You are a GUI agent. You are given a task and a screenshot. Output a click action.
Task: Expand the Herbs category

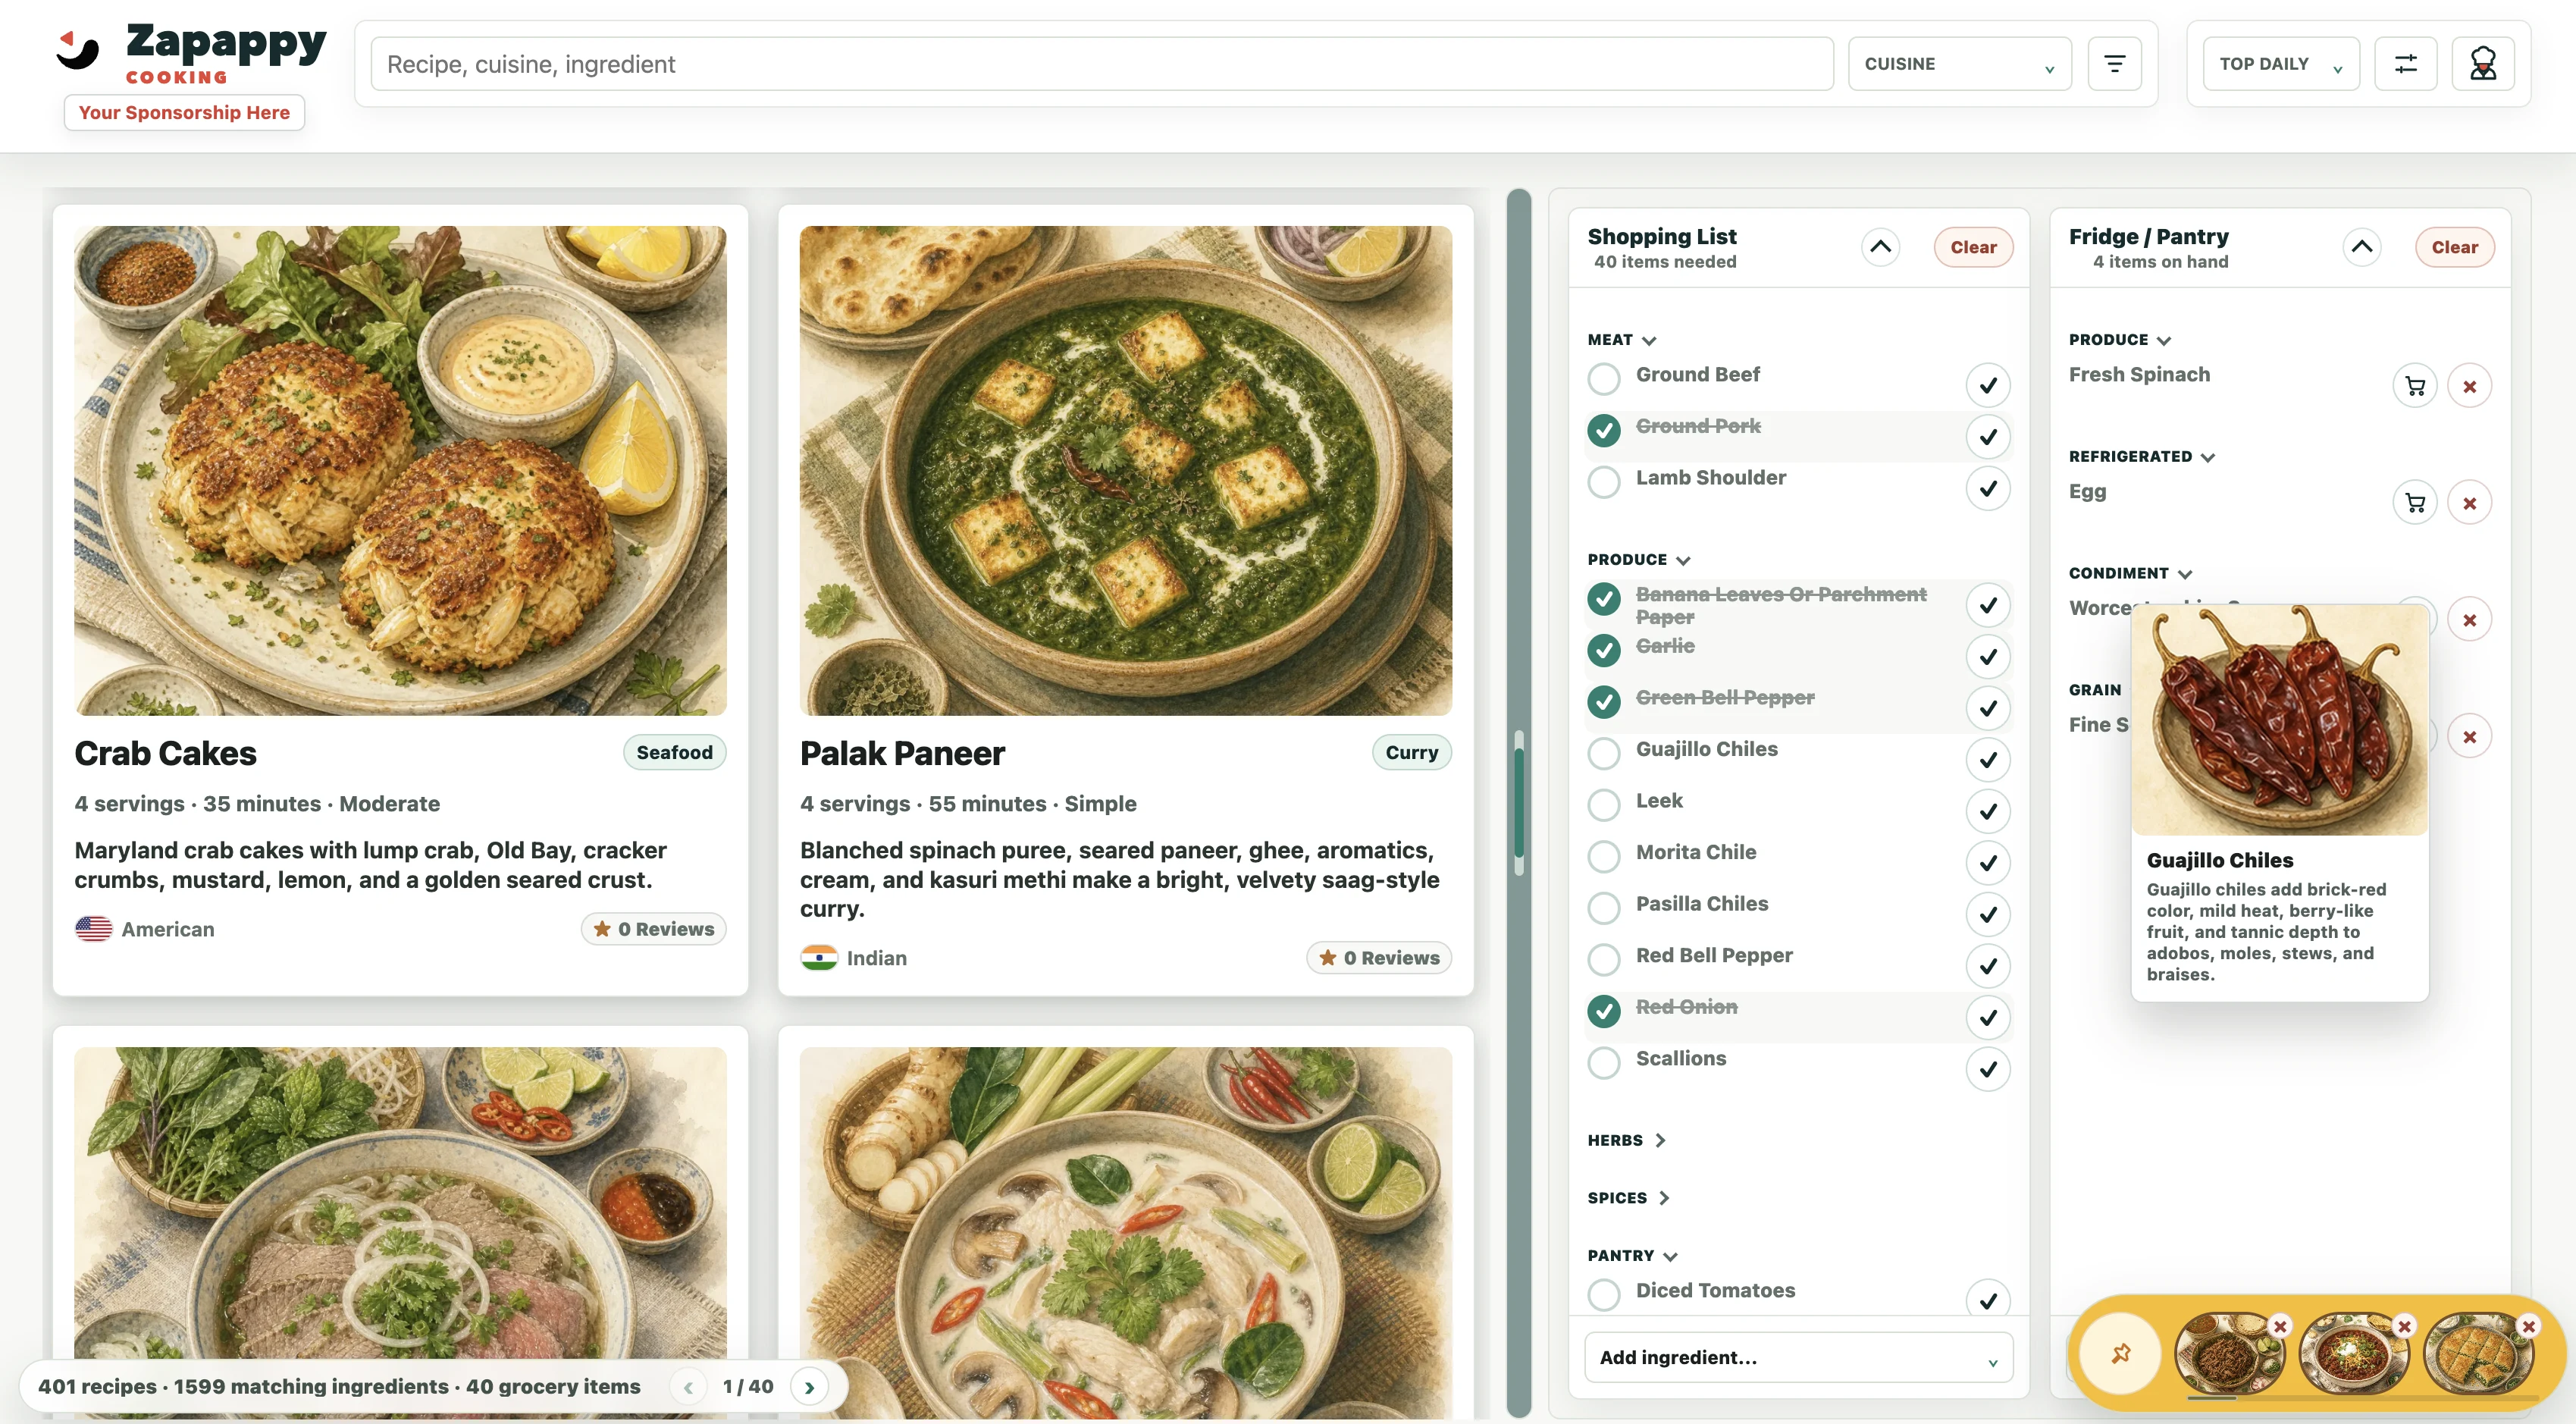pos(1626,1140)
